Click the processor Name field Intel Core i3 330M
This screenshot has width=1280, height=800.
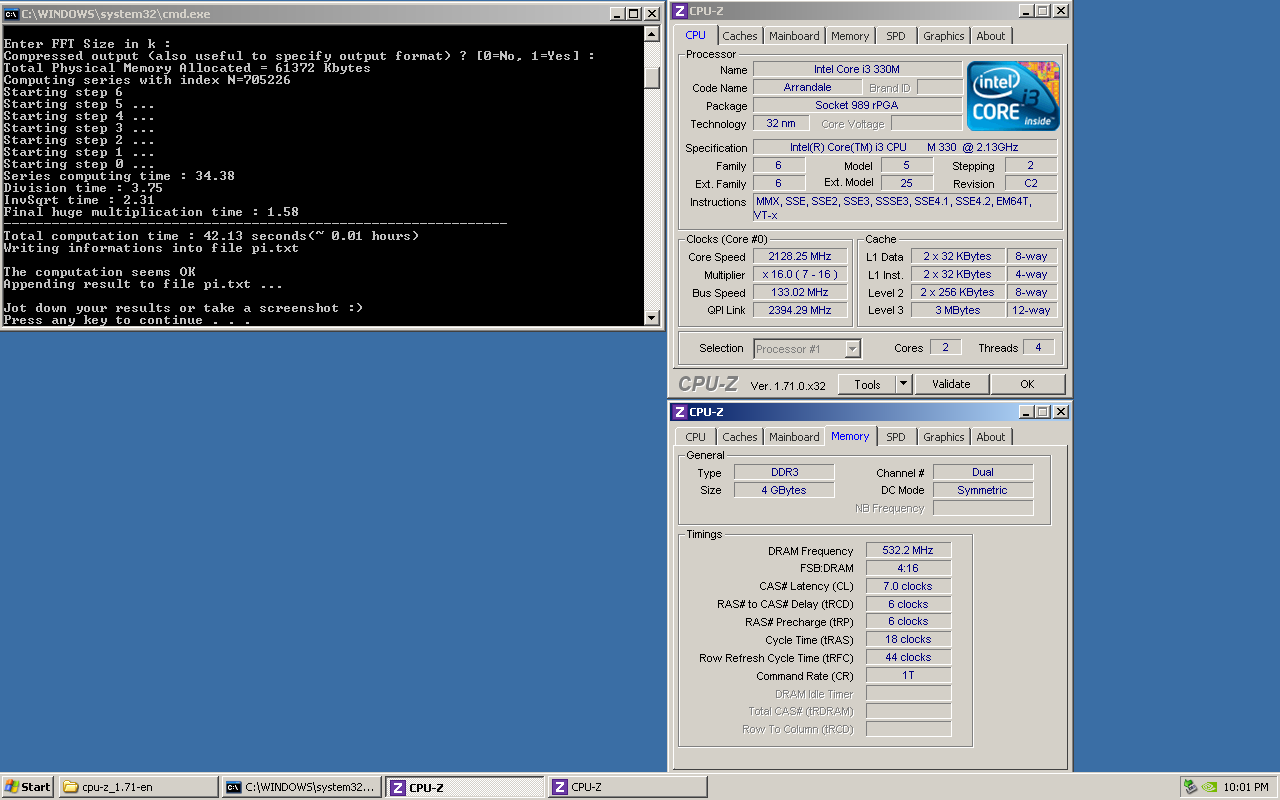(857, 70)
